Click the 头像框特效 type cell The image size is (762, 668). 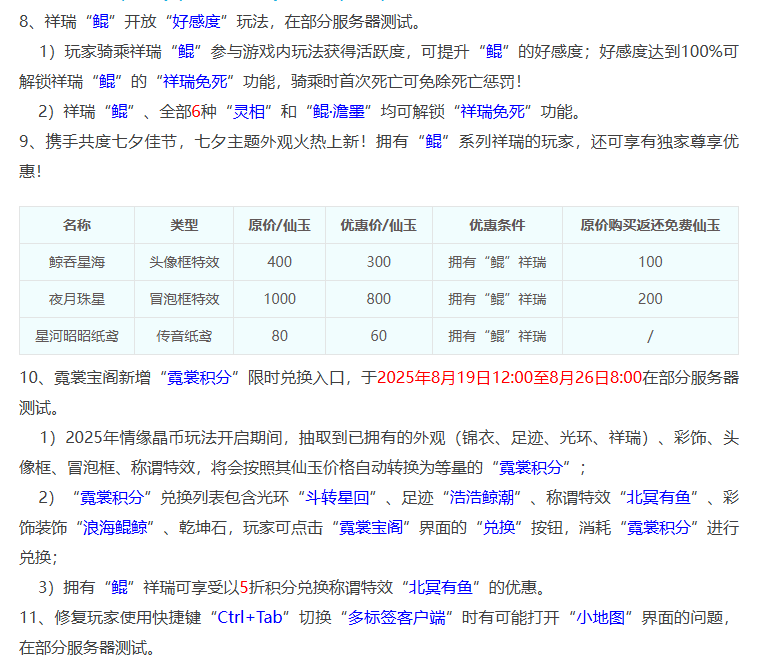tap(184, 262)
